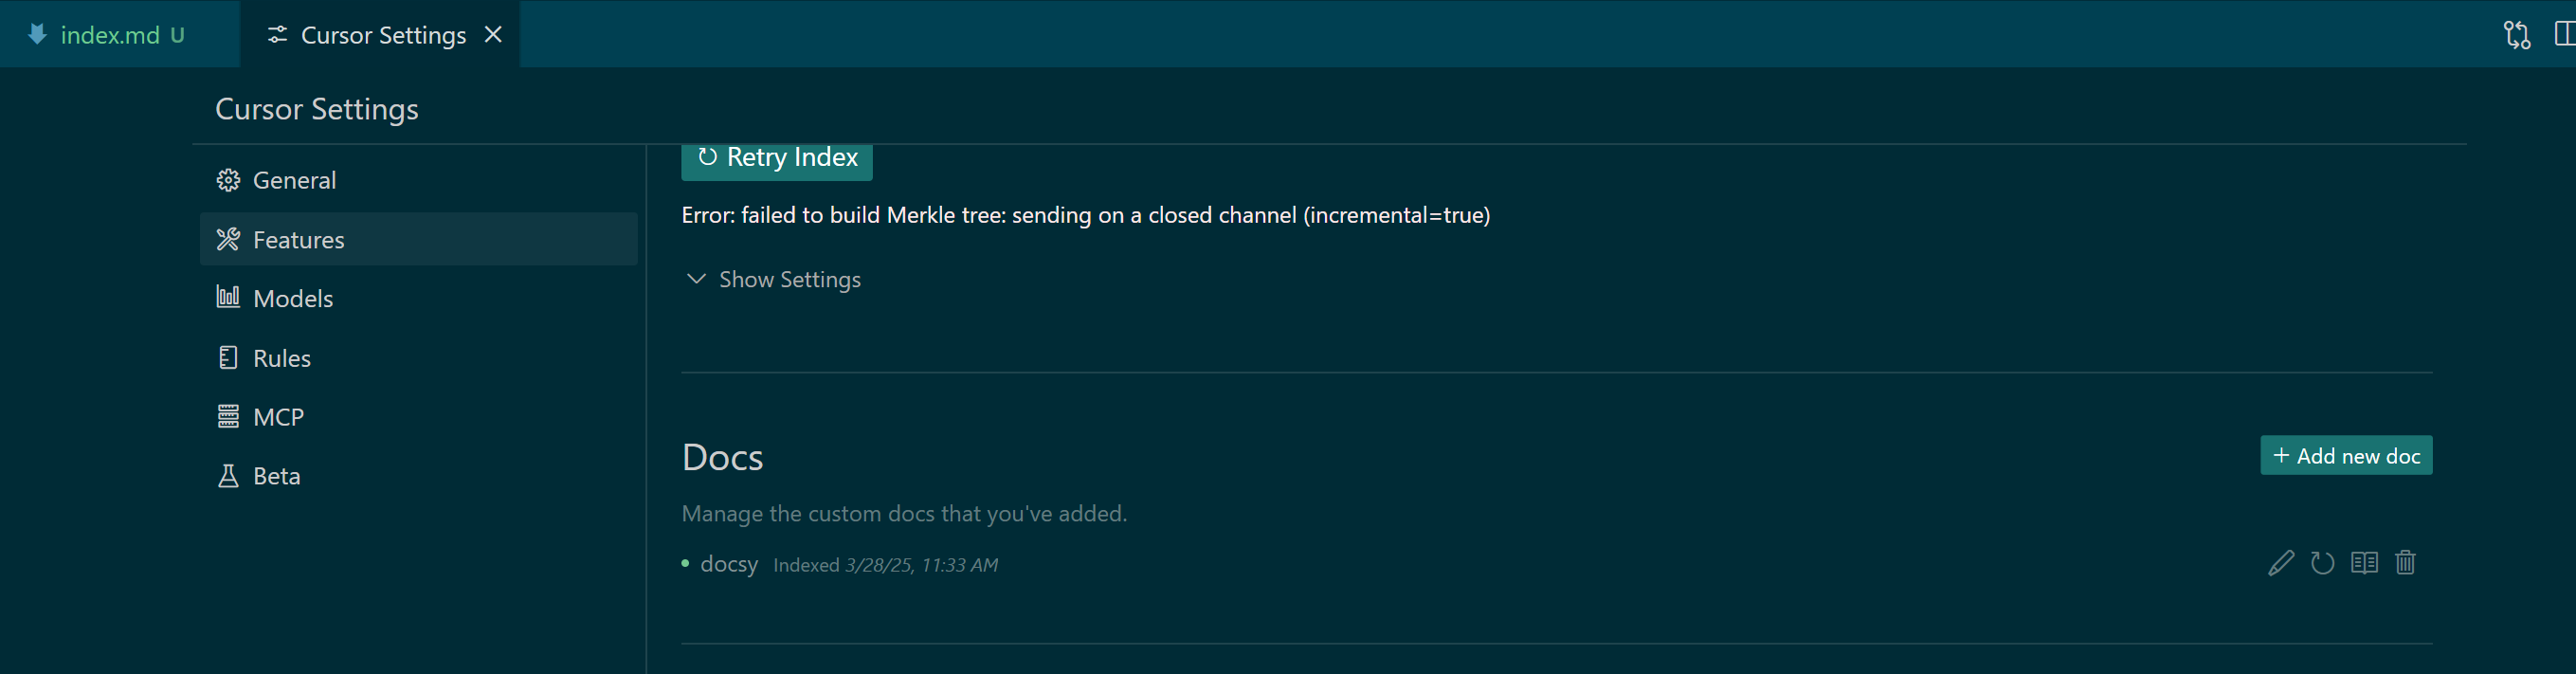Click the Beta flask icon
2576x674 pixels.
tap(228, 476)
